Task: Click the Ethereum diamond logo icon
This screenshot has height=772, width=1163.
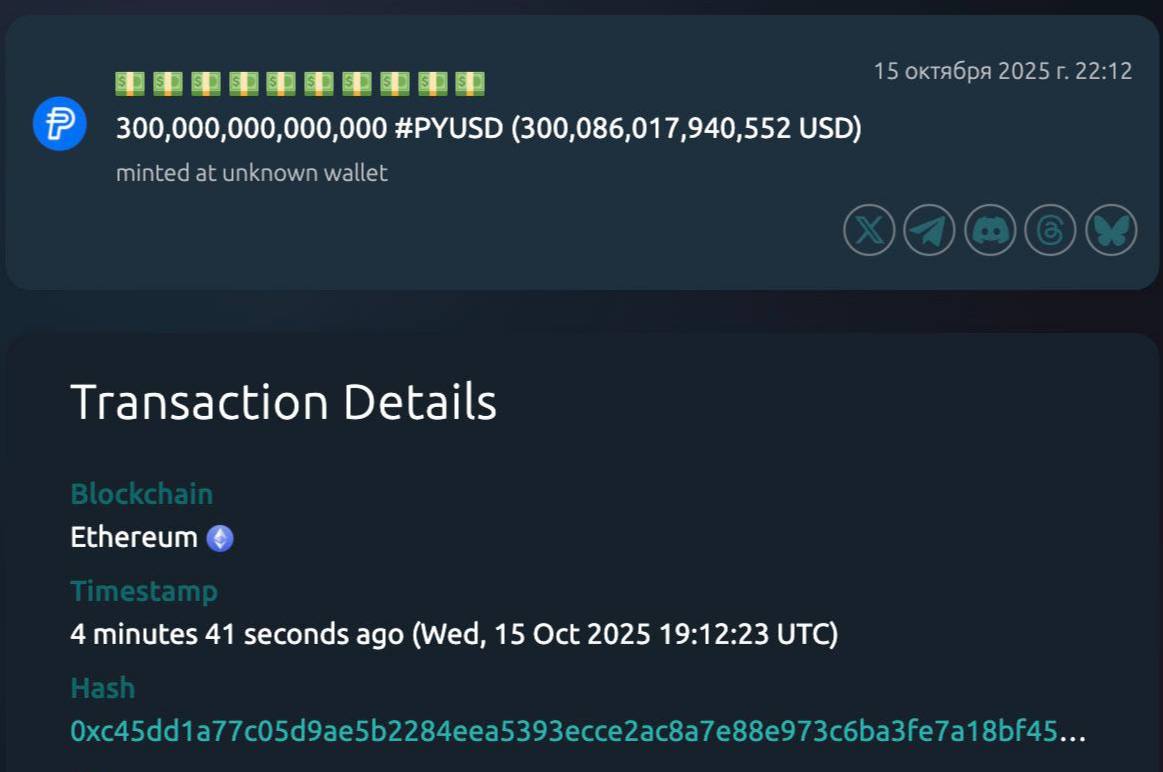Action: [x=220, y=539]
